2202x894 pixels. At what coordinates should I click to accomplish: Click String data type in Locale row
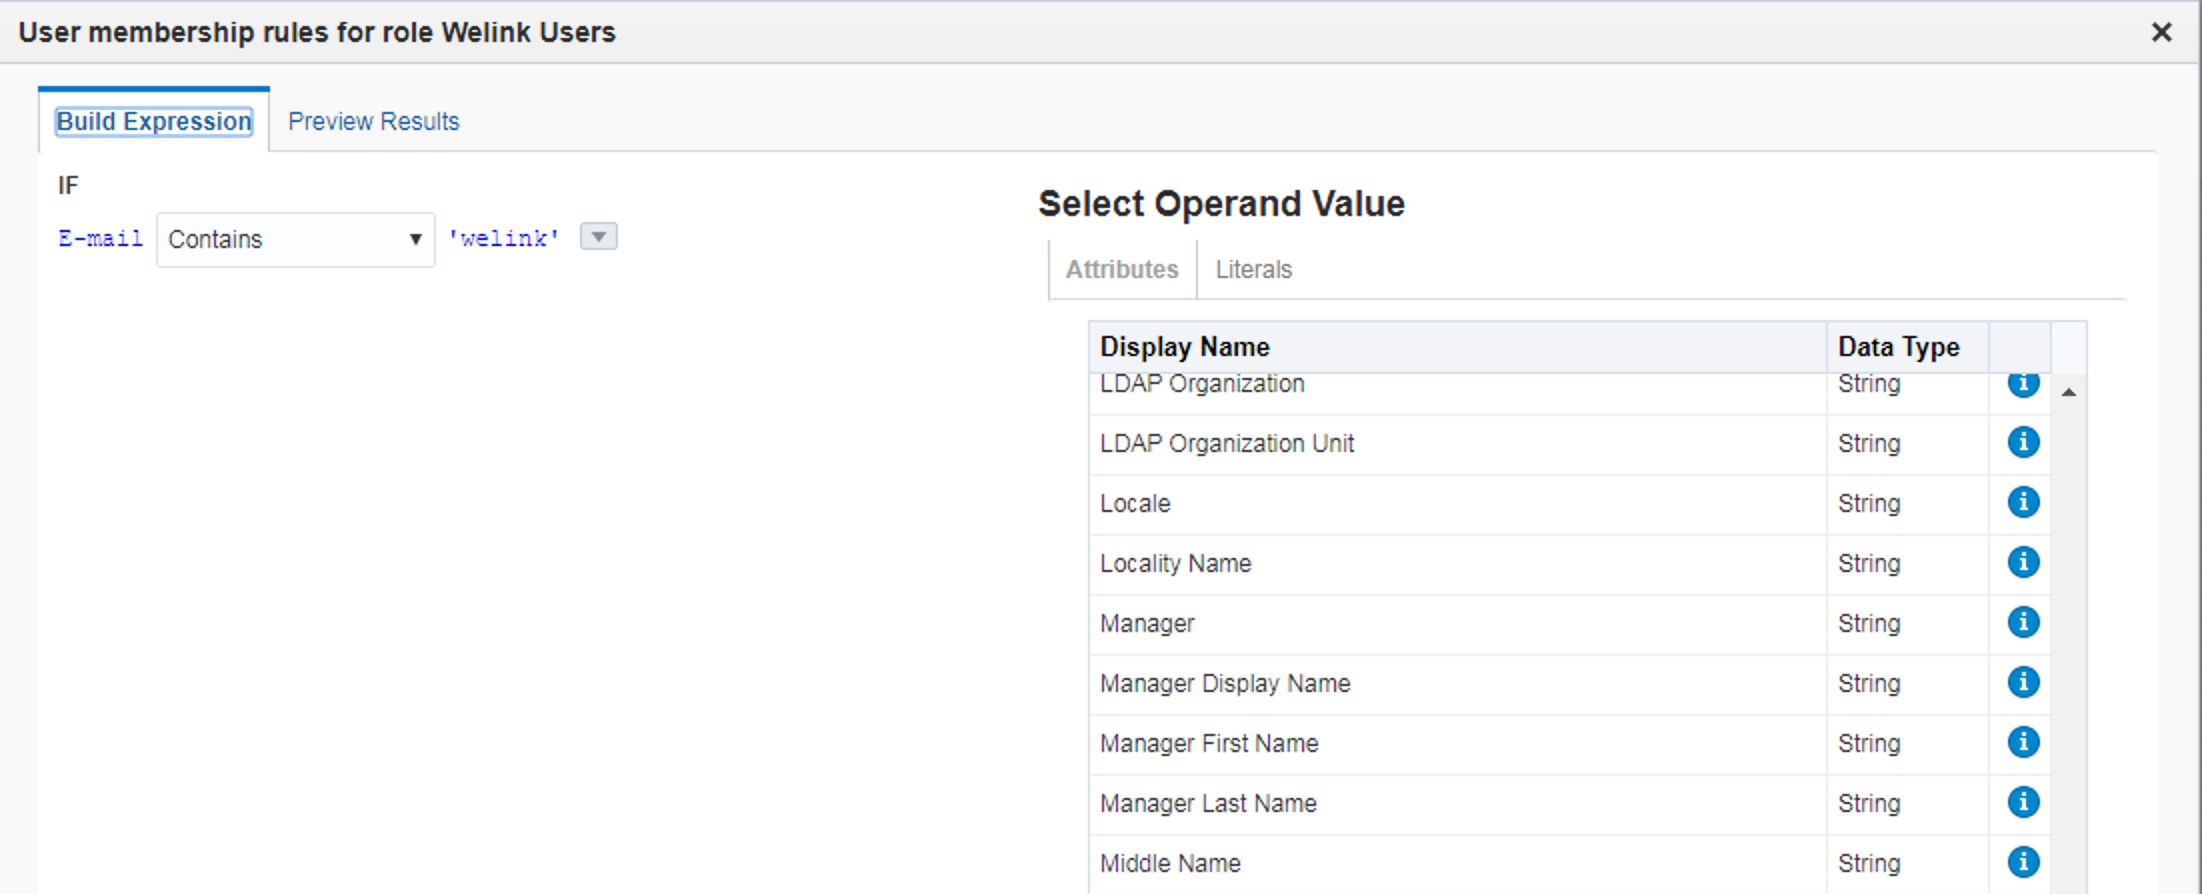point(1868,503)
